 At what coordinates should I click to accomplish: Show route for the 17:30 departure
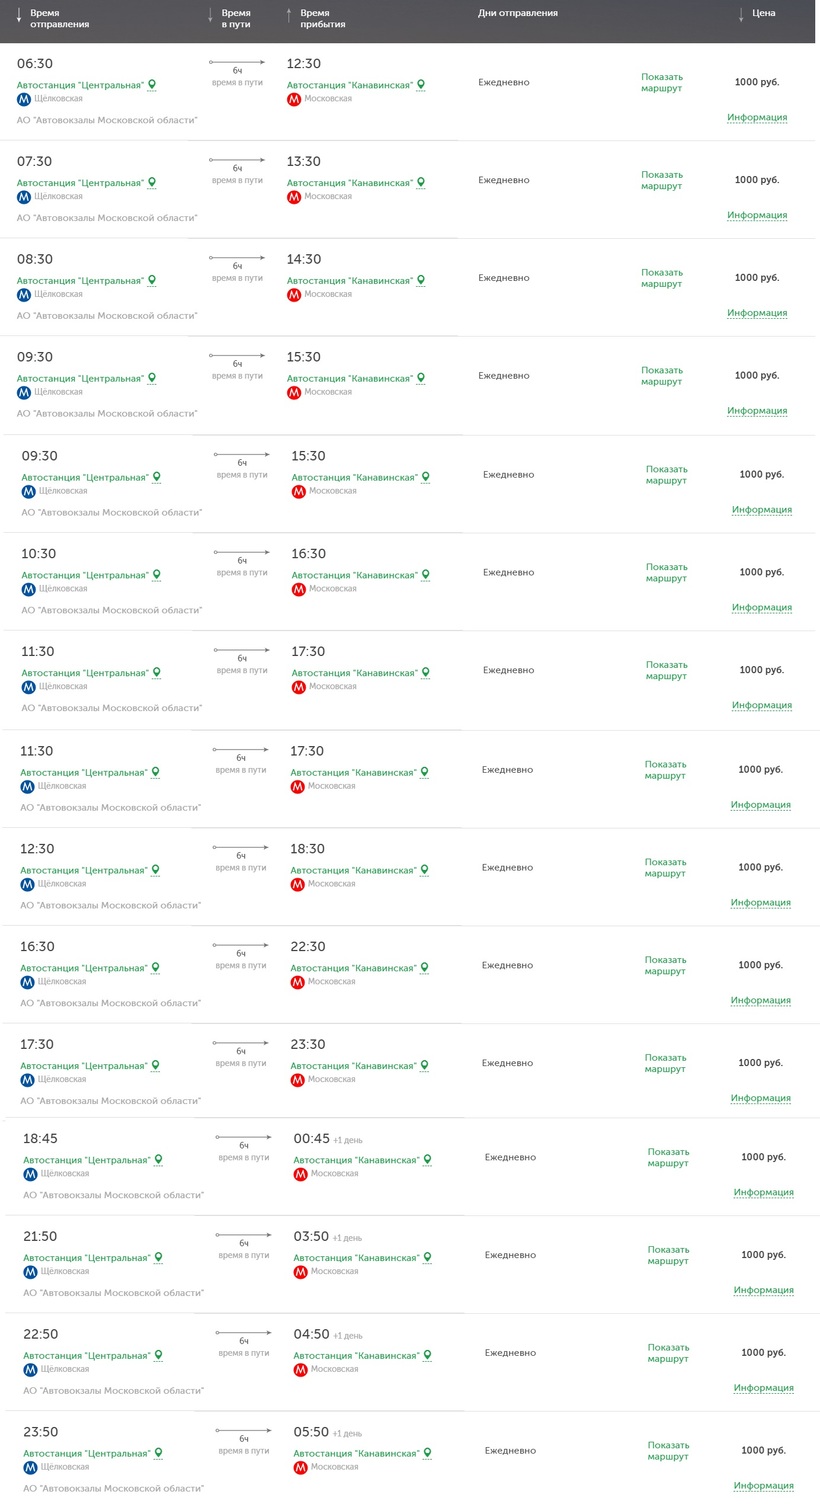click(x=665, y=1063)
